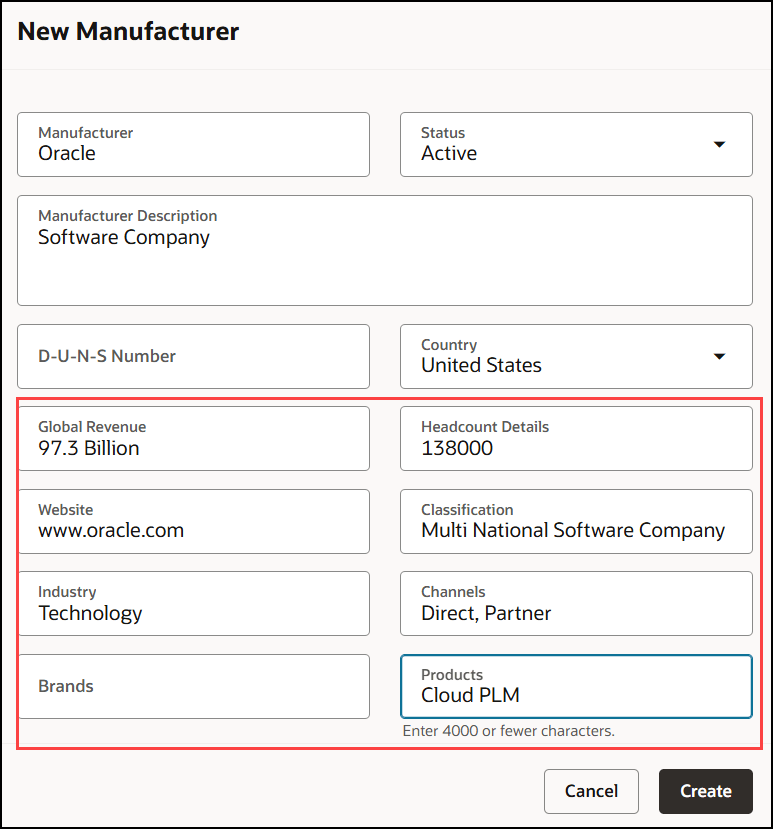
Task: Select the empty D-U-N-S Number field
Action: [x=194, y=356]
